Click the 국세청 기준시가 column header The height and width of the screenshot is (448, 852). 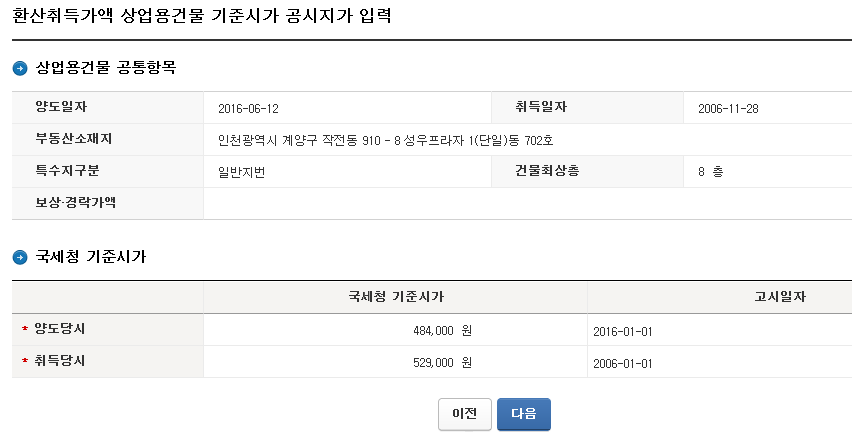coord(396,297)
